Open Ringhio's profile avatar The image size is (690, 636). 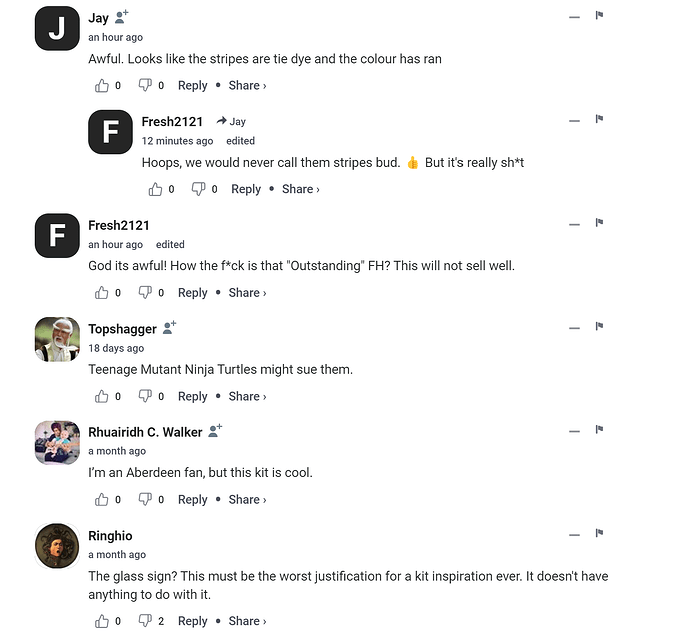pyautogui.click(x=57, y=546)
